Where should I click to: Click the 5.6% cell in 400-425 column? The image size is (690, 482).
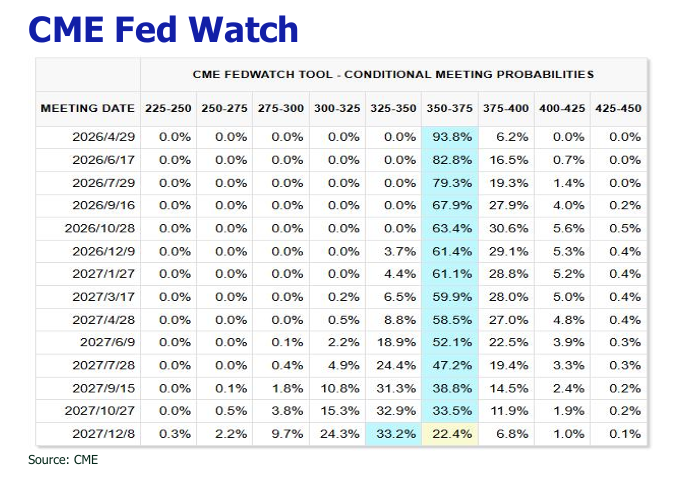coord(564,229)
